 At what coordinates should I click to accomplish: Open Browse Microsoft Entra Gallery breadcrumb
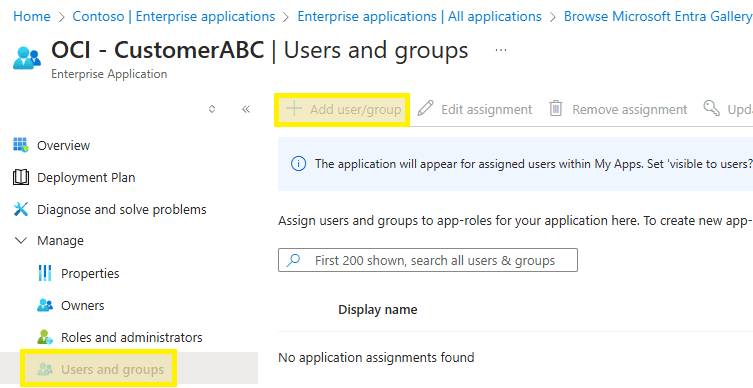pos(658,16)
